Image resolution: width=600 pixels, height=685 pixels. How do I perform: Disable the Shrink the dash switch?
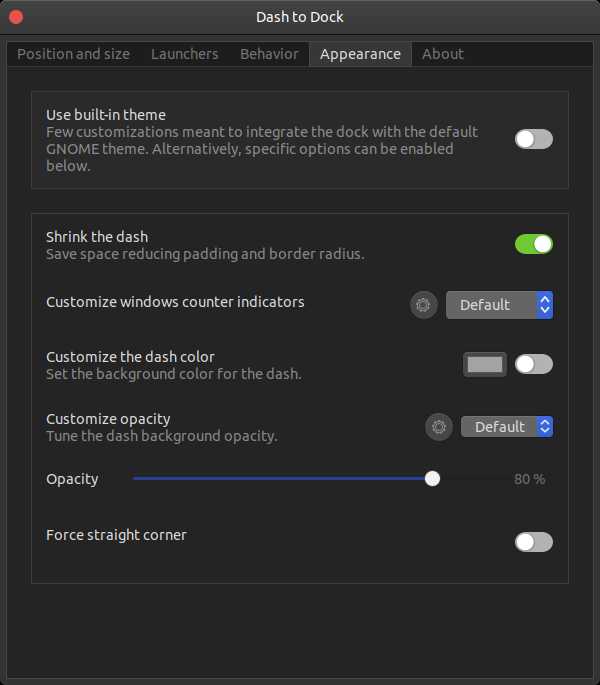tap(533, 244)
